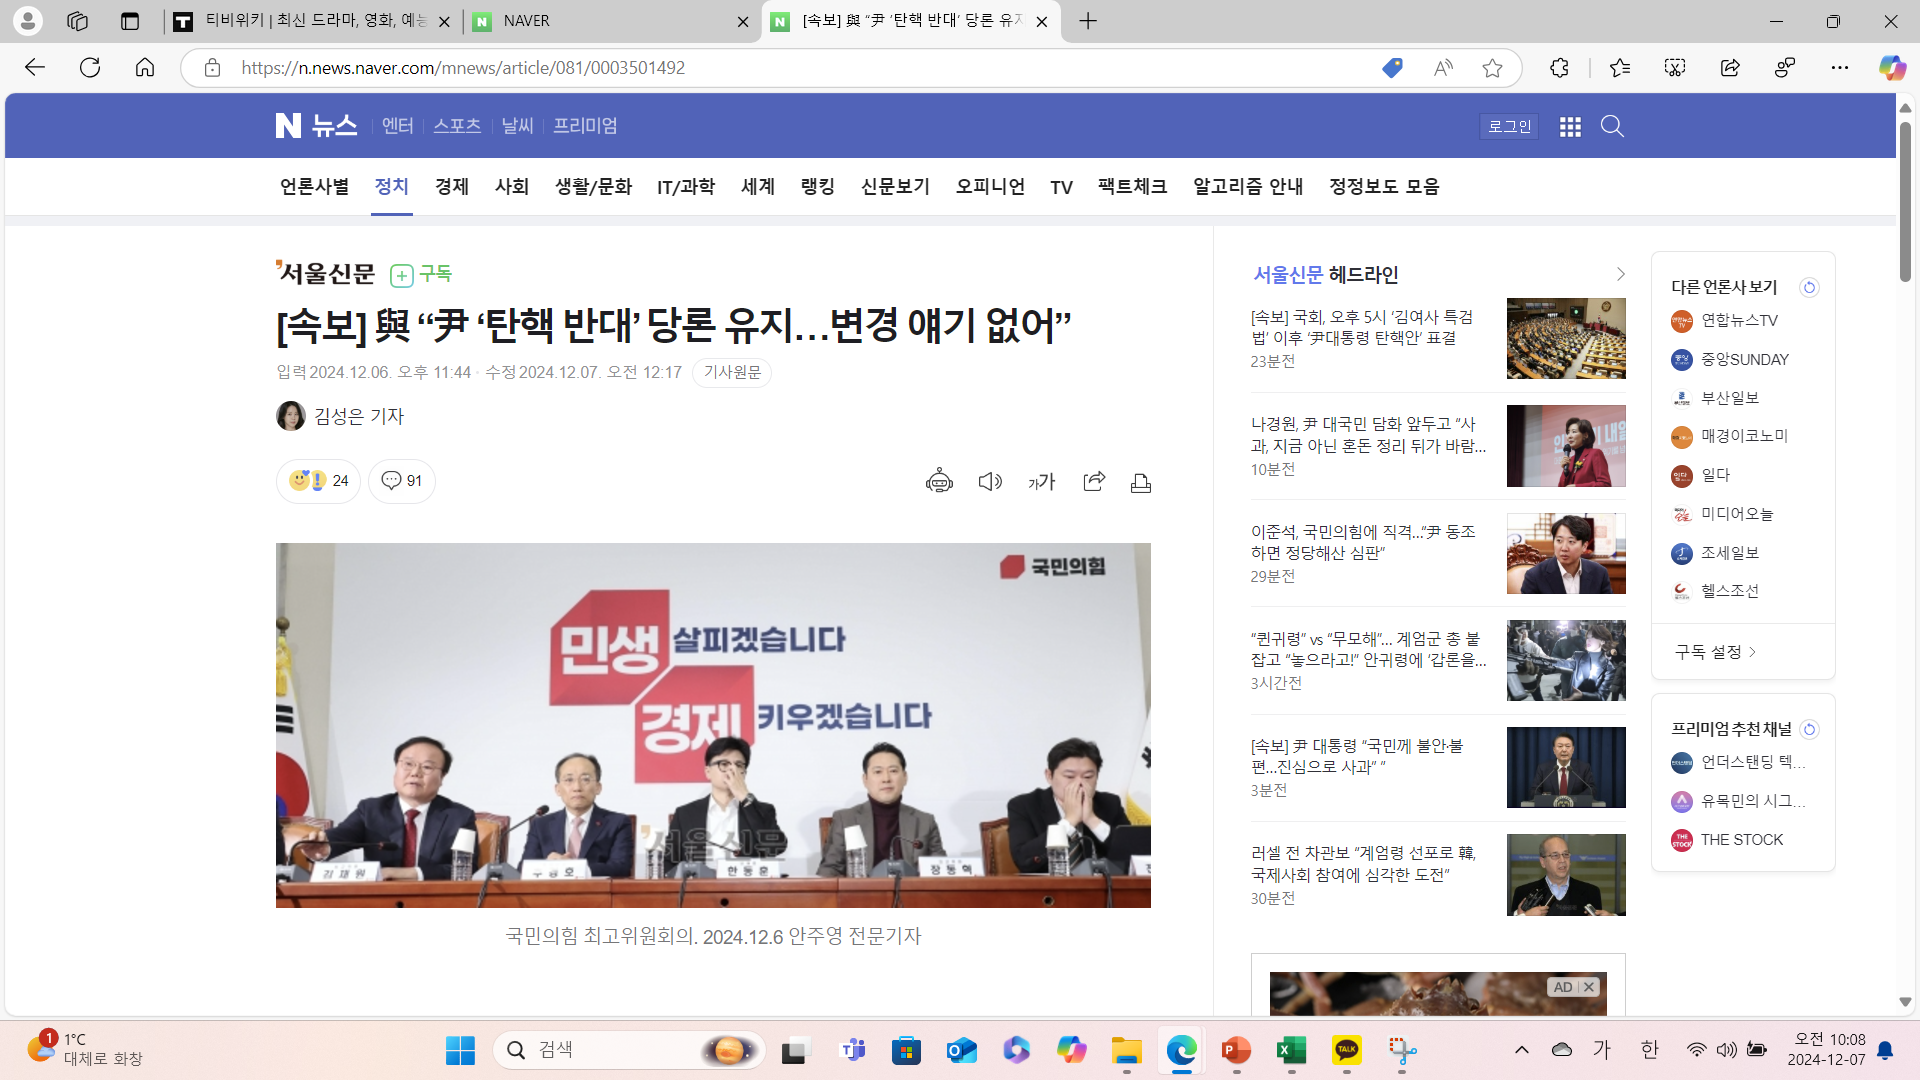The height and width of the screenshot is (1080, 1920).
Task: Click the 기사원문 original article button
Action: 732,372
